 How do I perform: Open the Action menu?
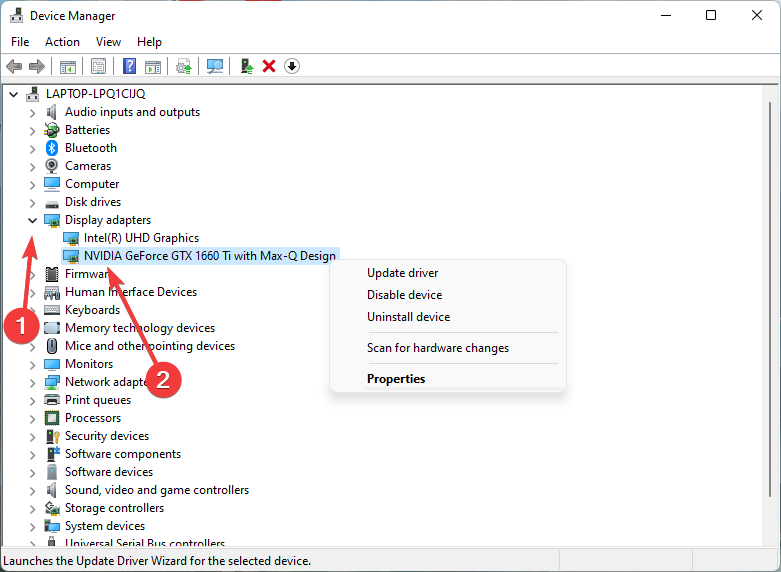62,42
